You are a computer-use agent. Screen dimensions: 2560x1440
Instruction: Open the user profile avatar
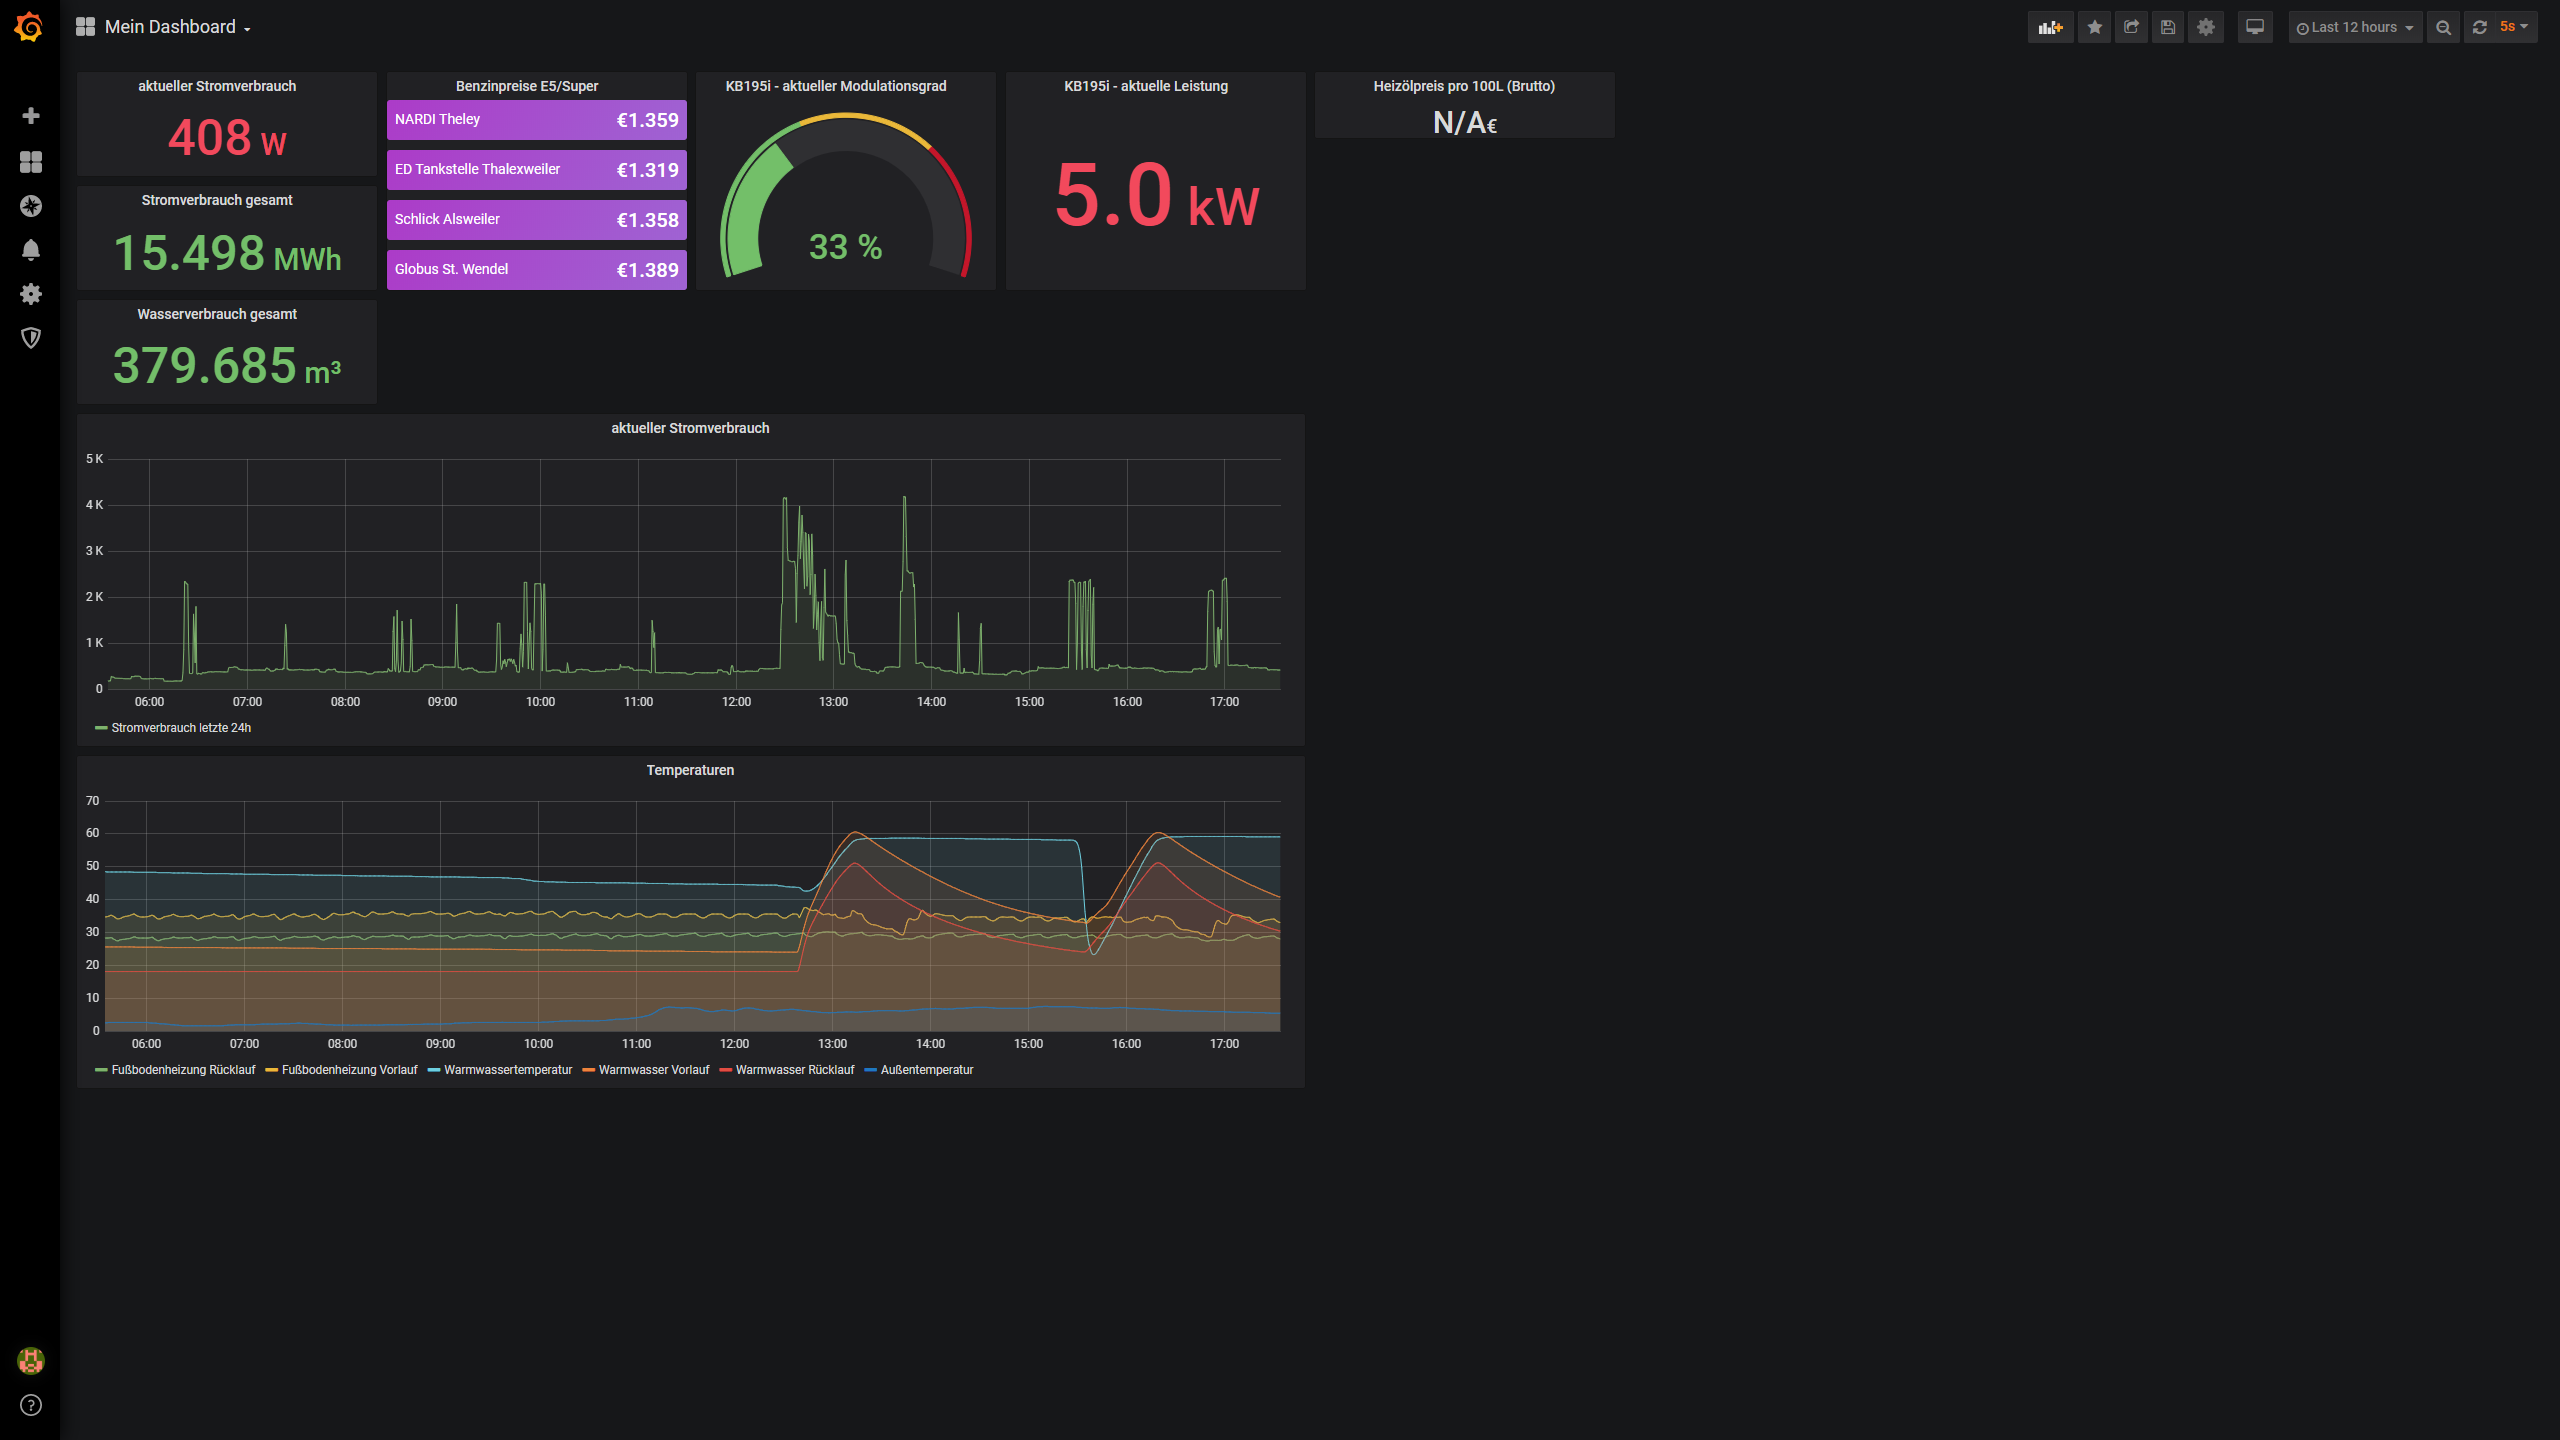pyautogui.click(x=31, y=1360)
